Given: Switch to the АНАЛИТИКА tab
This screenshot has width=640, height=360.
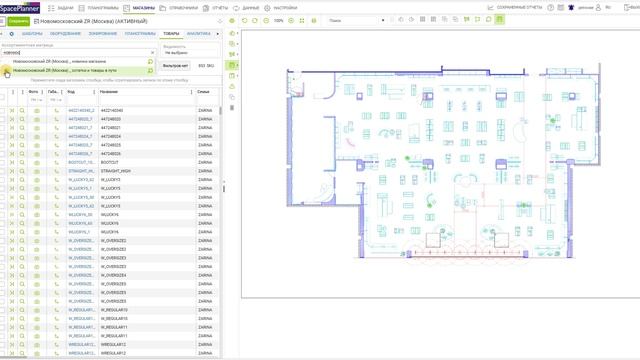Looking at the screenshot, I should pos(199,33).
